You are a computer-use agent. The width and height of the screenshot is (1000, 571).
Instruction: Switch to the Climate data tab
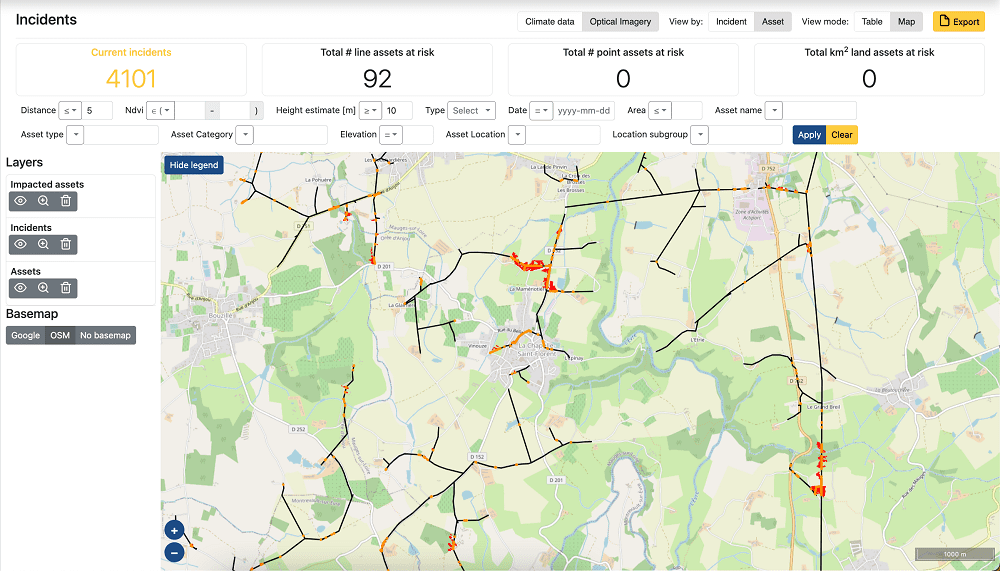550,22
